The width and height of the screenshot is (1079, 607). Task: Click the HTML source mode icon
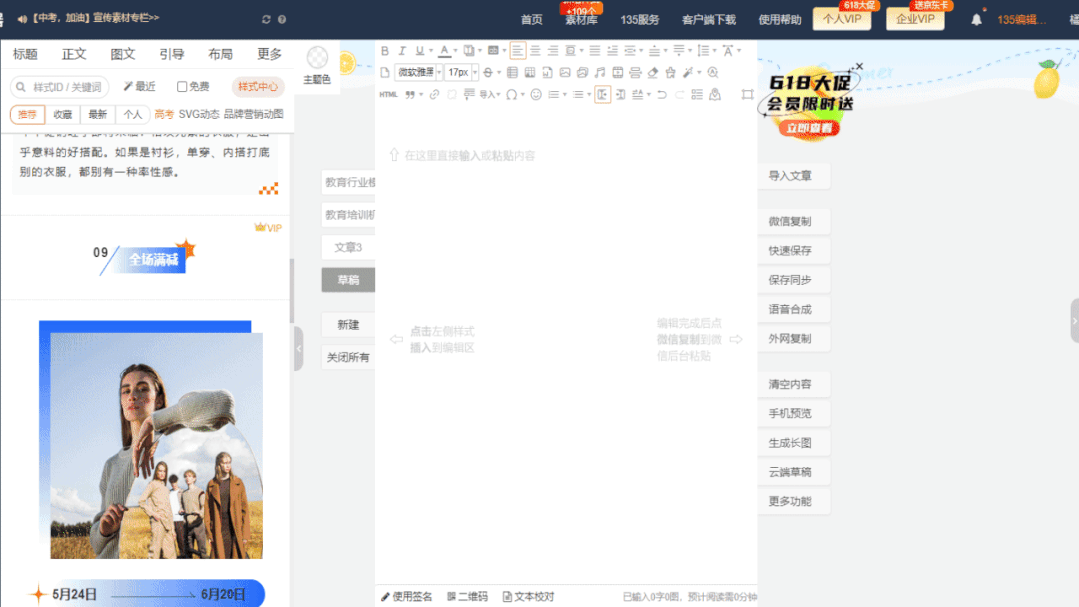[388, 95]
